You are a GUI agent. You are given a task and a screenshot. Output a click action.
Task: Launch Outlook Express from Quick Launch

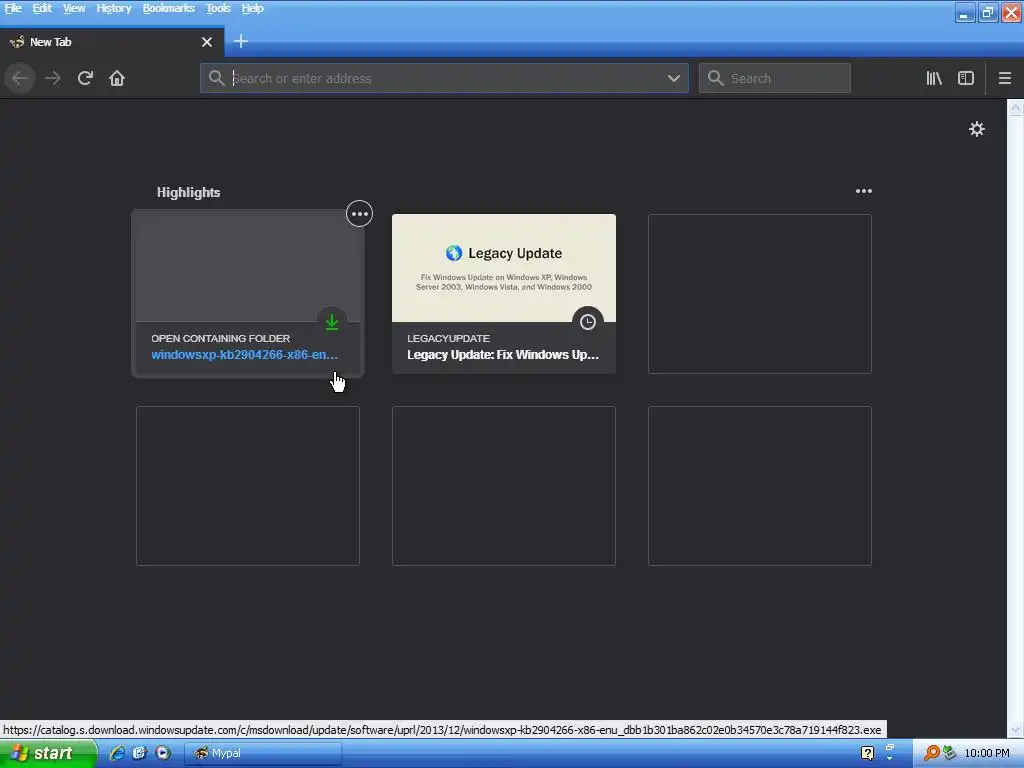click(x=140, y=753)
